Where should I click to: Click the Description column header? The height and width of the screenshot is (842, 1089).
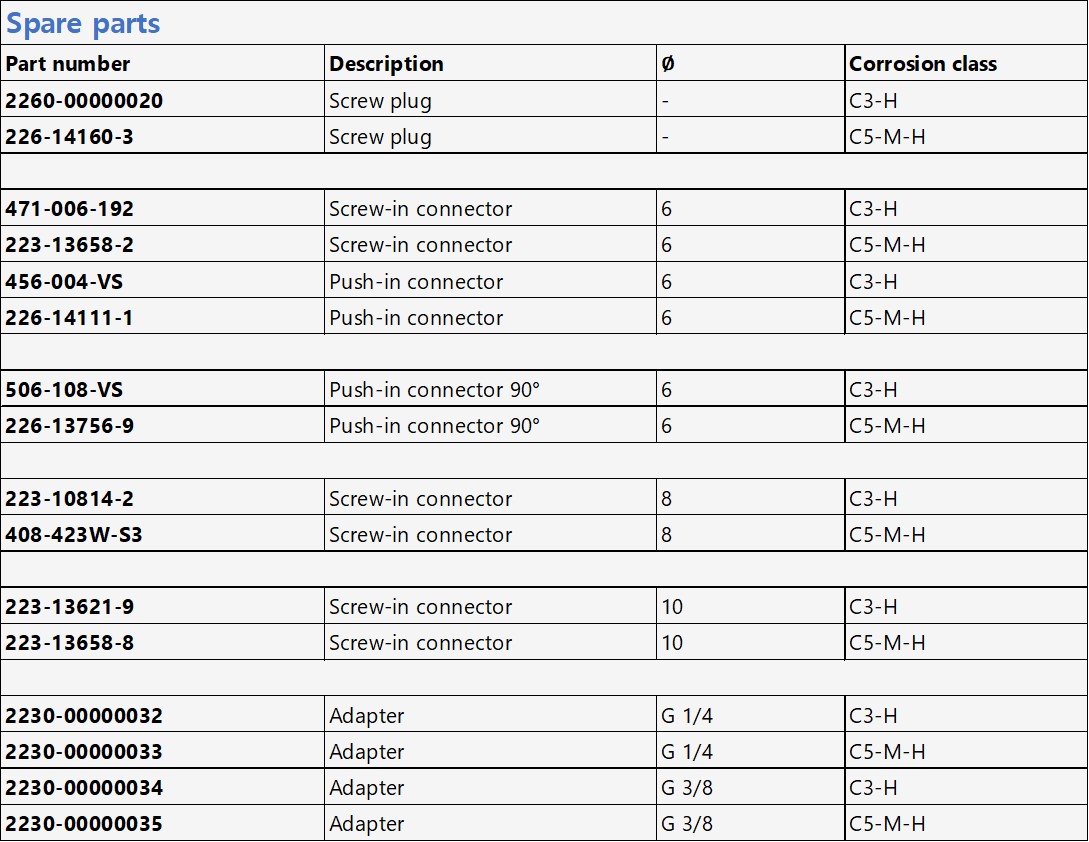point(386,64)
